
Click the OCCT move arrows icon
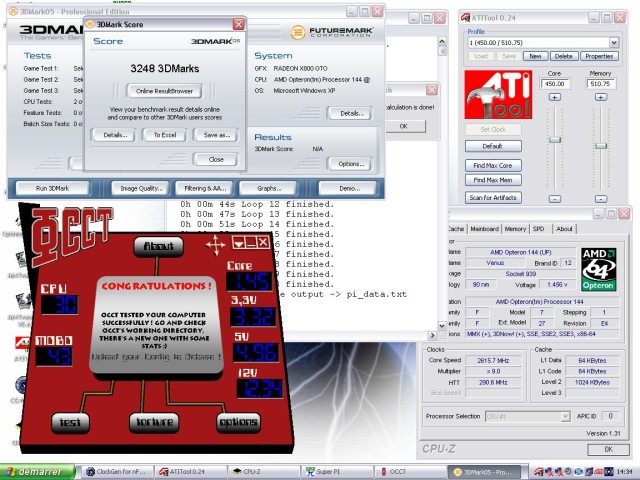pyautogui.click(x=215, y=245)
